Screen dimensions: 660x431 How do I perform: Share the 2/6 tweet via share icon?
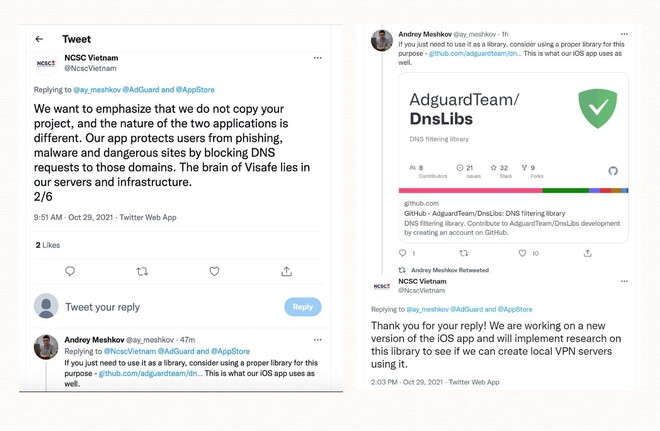coord(287,271)
